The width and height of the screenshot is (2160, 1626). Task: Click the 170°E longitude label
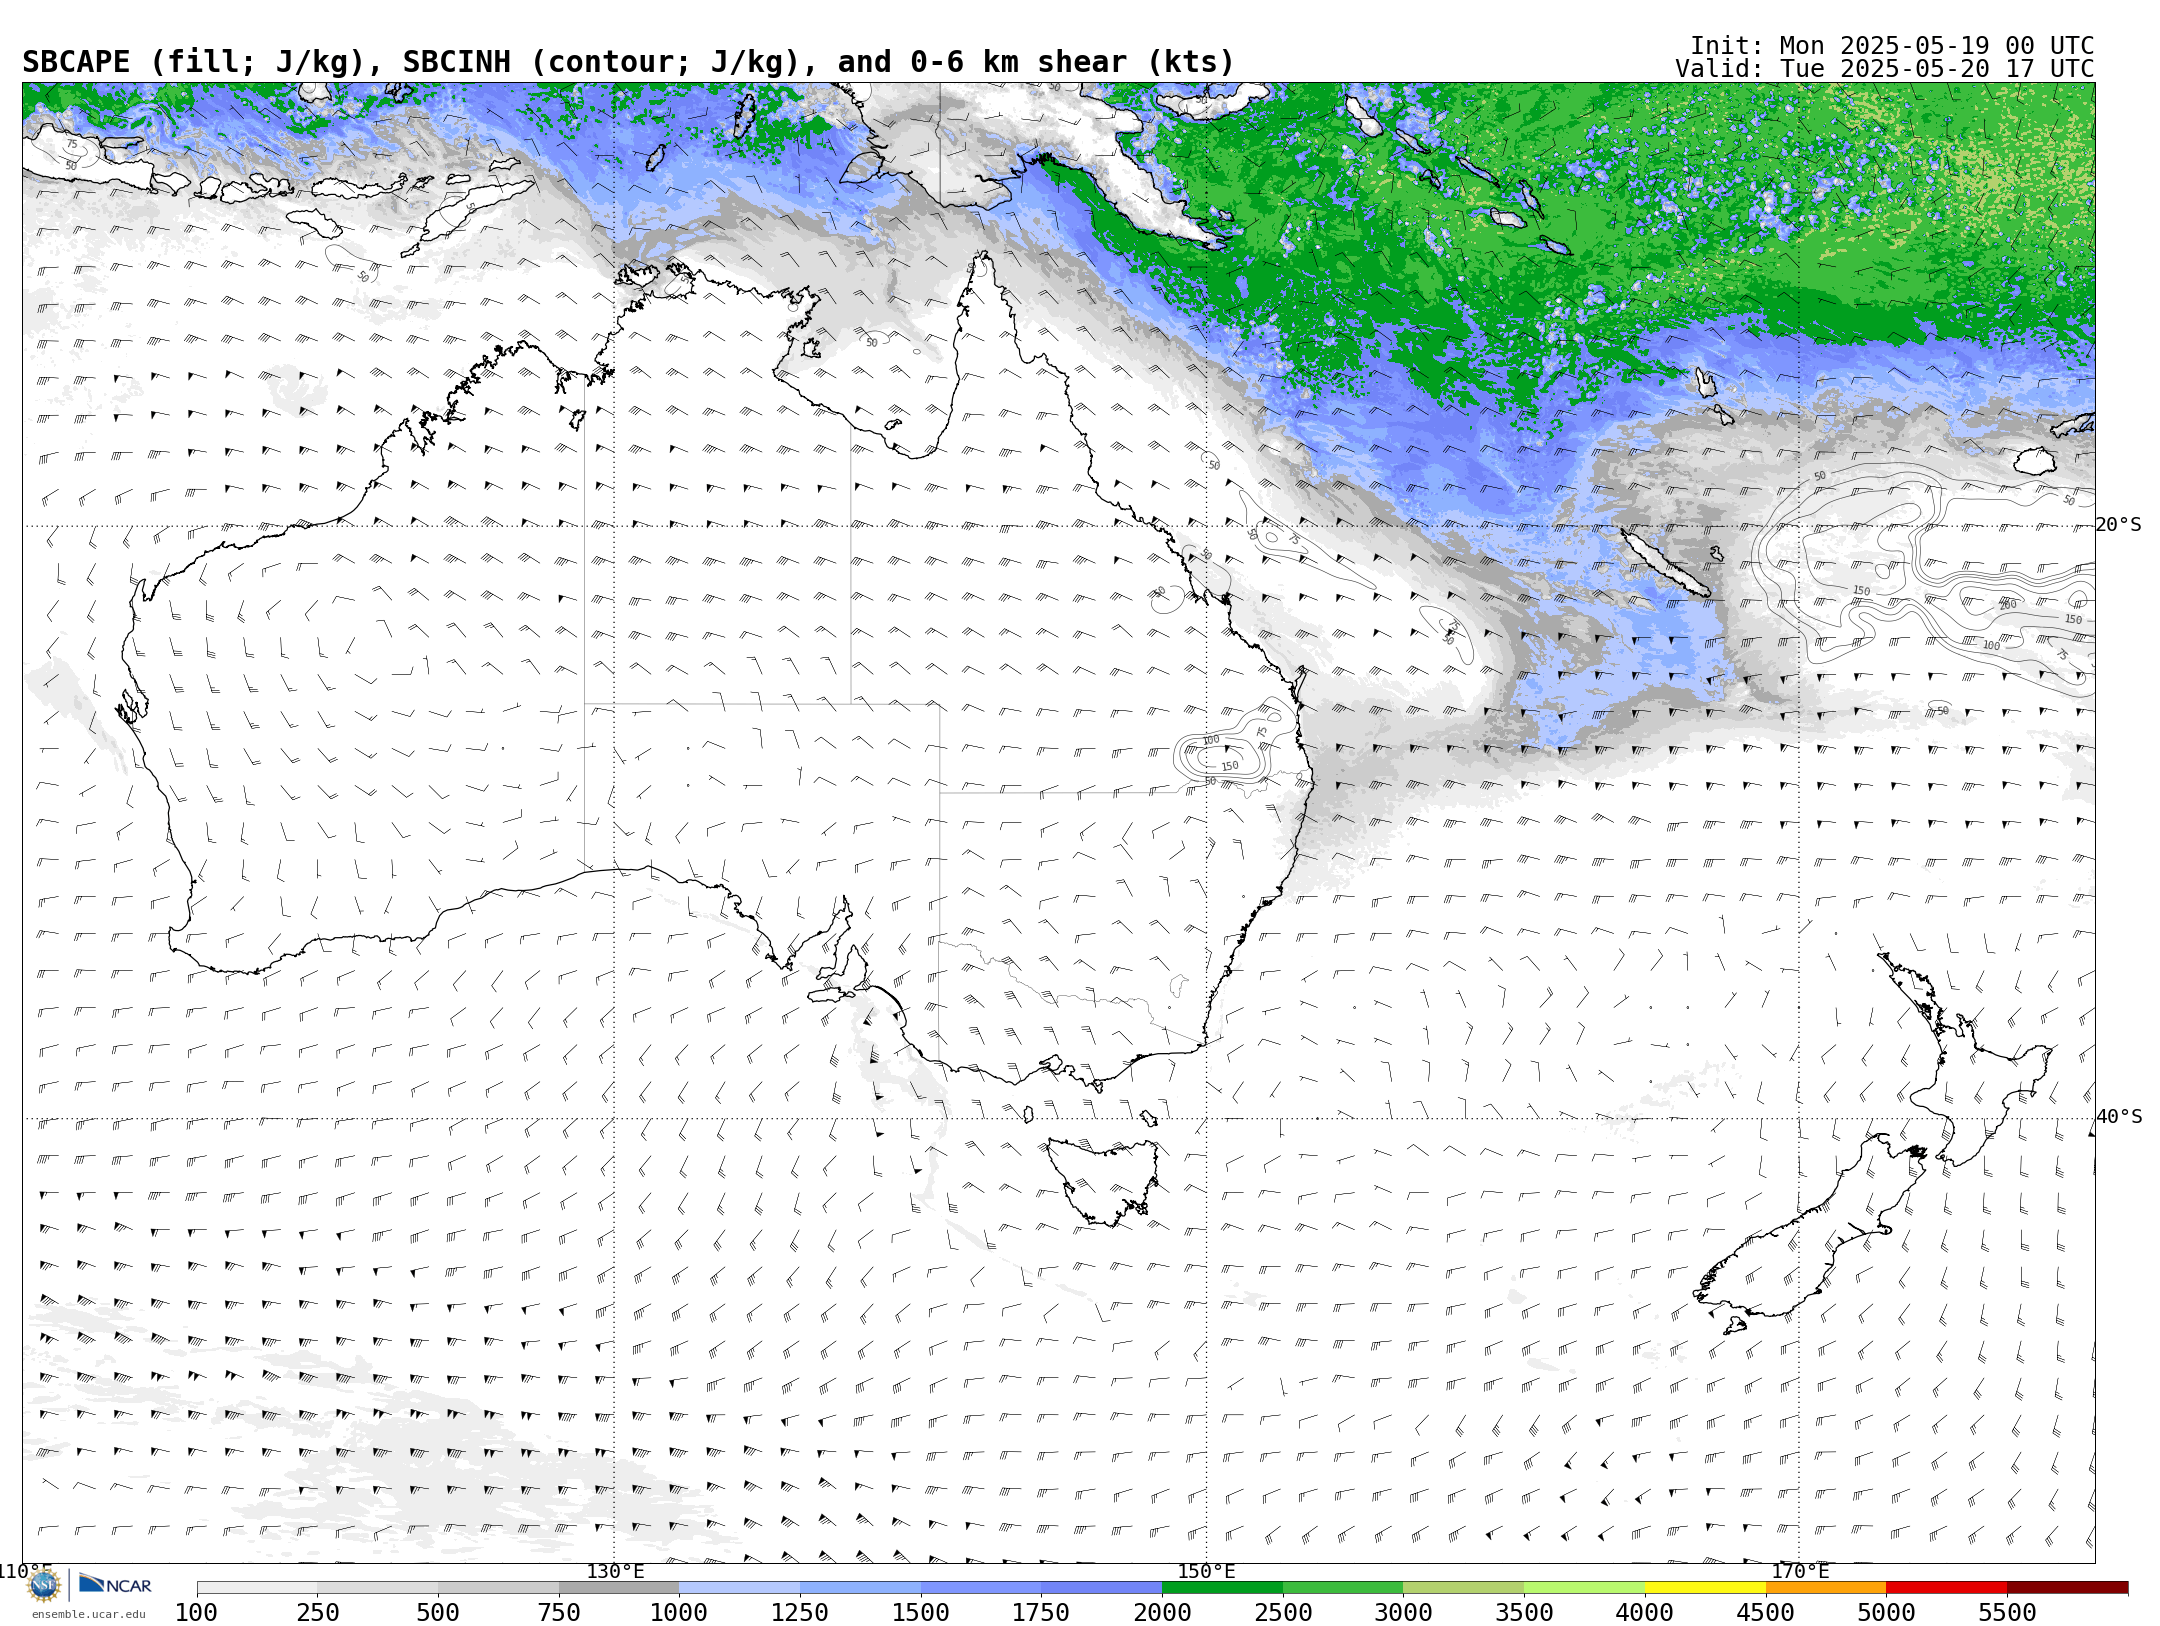pyautogui.click(x=1800, y=1571)
